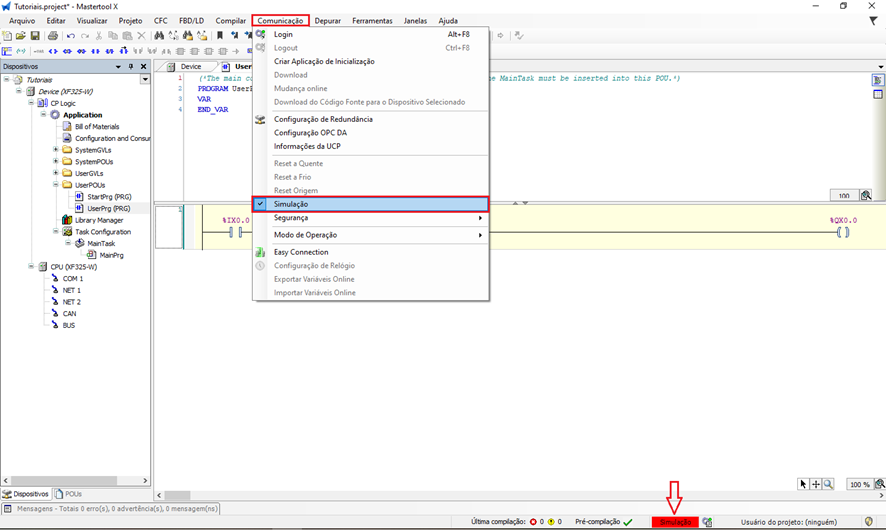Expand the SystemGVLs folder in tree
The image size is (886, 532).
[56, 150]
